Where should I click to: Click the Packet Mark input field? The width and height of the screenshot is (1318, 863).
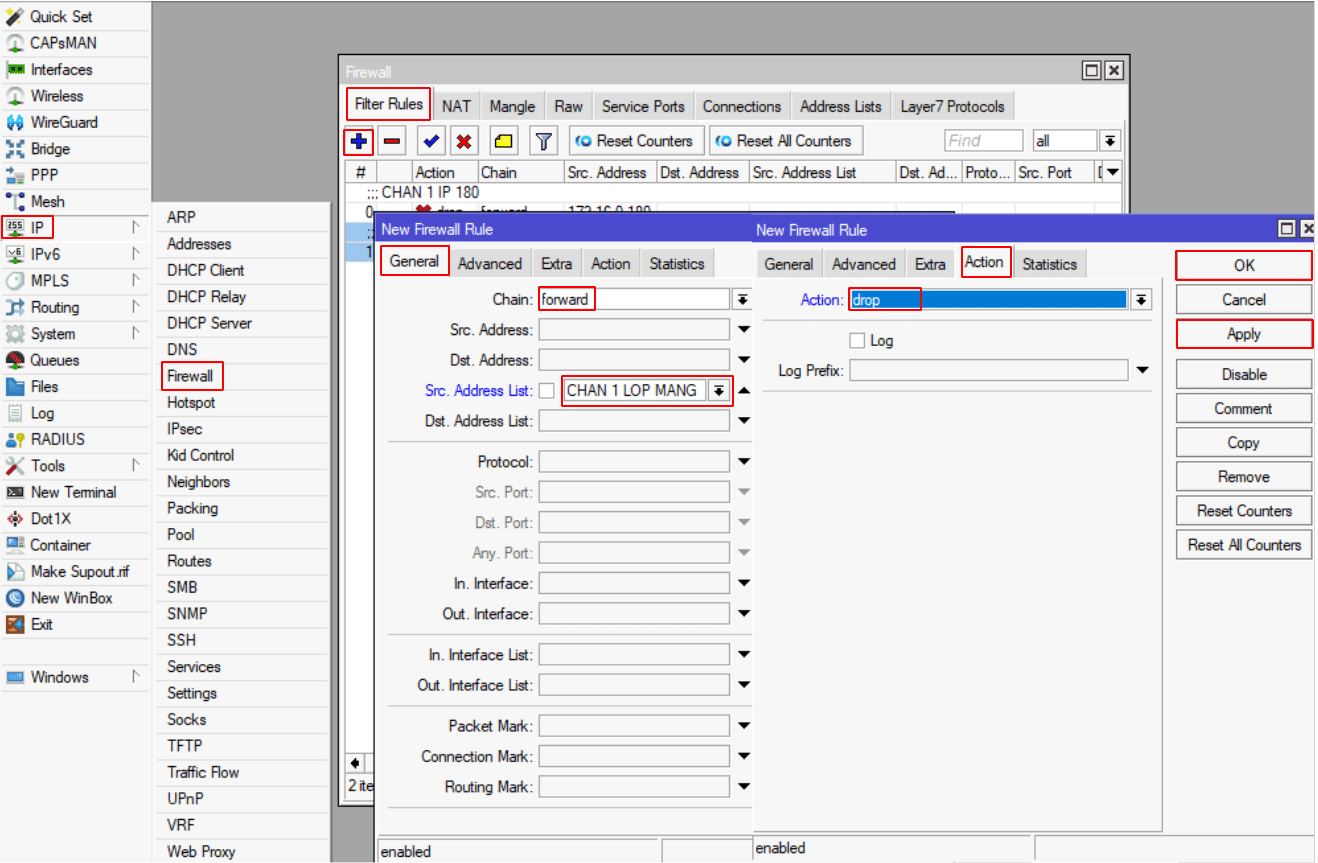635,726
